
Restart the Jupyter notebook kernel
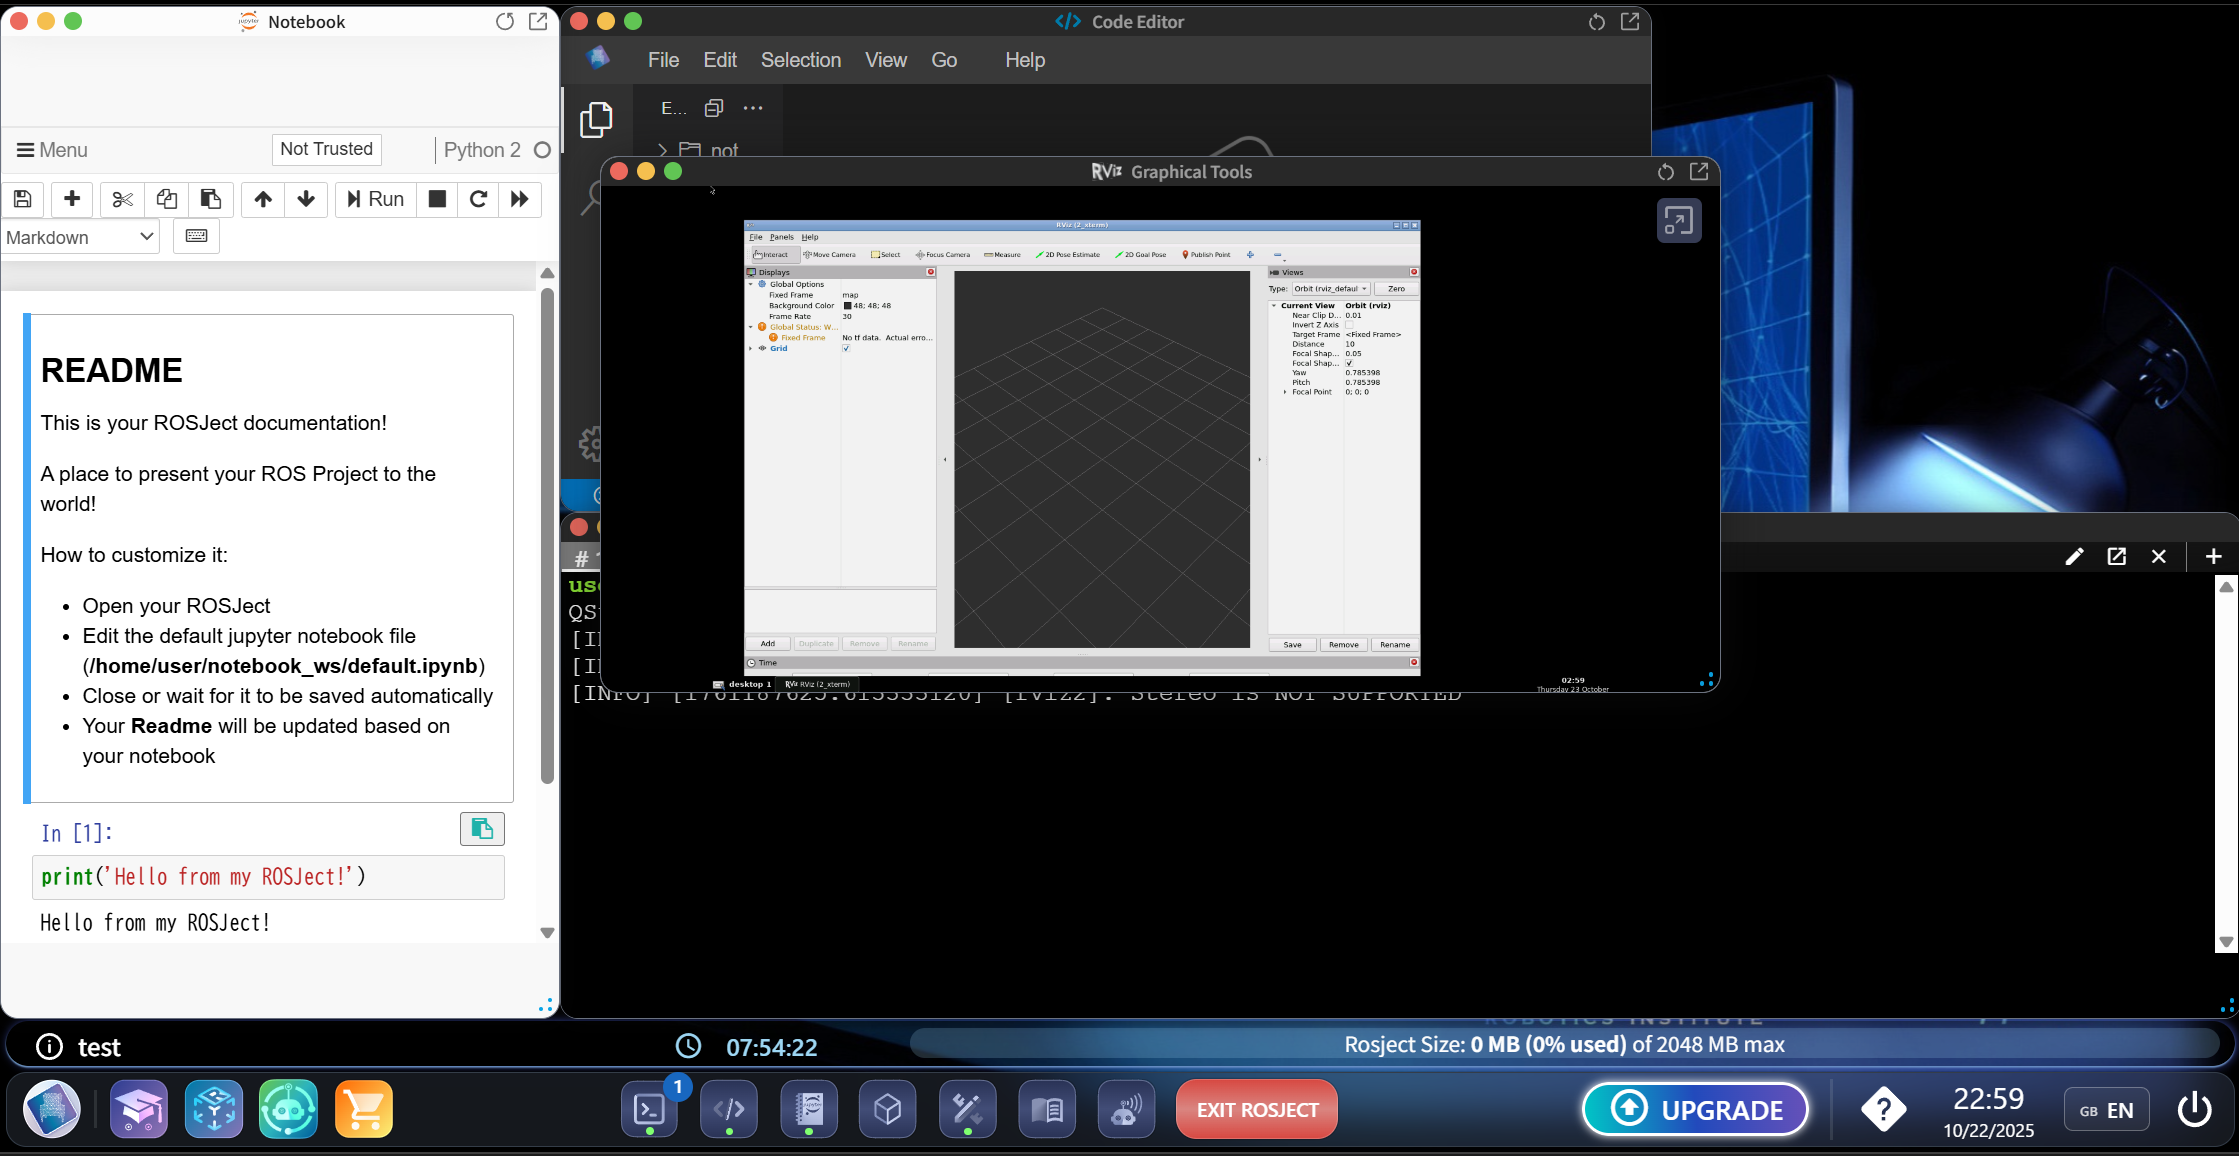[x=478, y=199]
